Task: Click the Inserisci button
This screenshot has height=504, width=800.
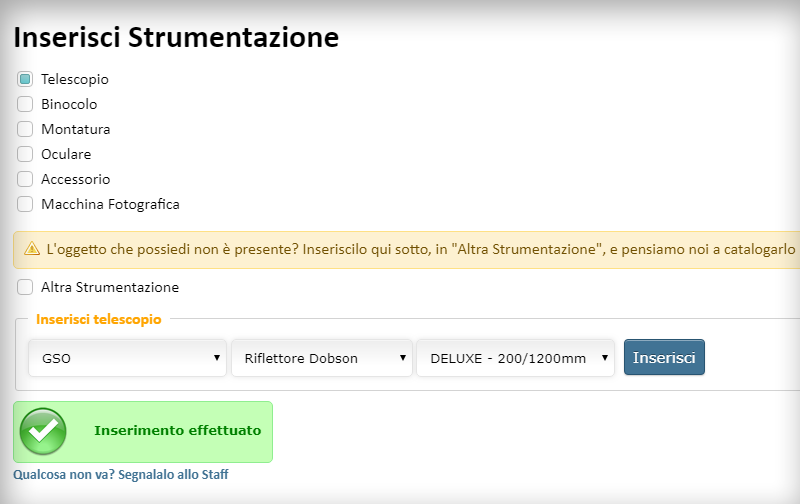Action: coord(664,358)
